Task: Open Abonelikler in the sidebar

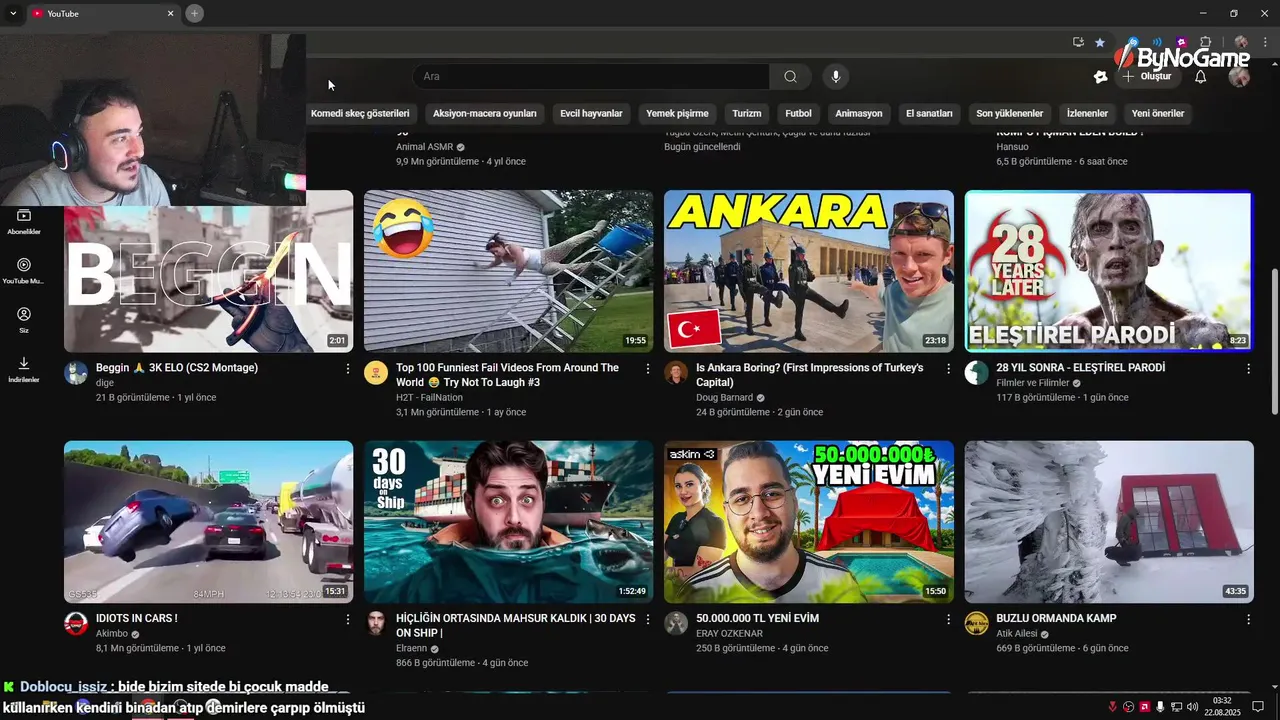Action: coord(24,222)
